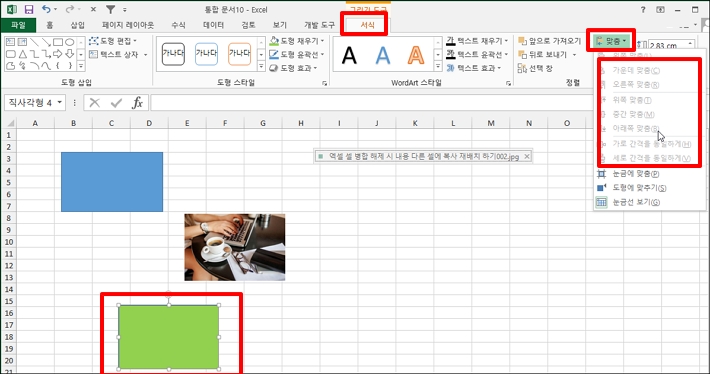Click the 맞춤 (align) dropdown button
This screenshot has width=710, height=374.
coord(611,41)
